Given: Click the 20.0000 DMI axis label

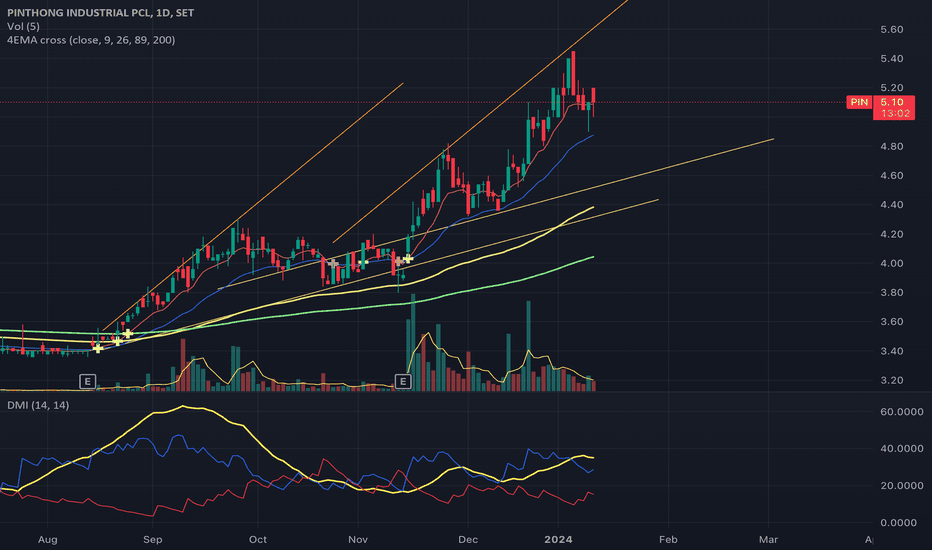Looking at the screenshot, I should [902, 486].
